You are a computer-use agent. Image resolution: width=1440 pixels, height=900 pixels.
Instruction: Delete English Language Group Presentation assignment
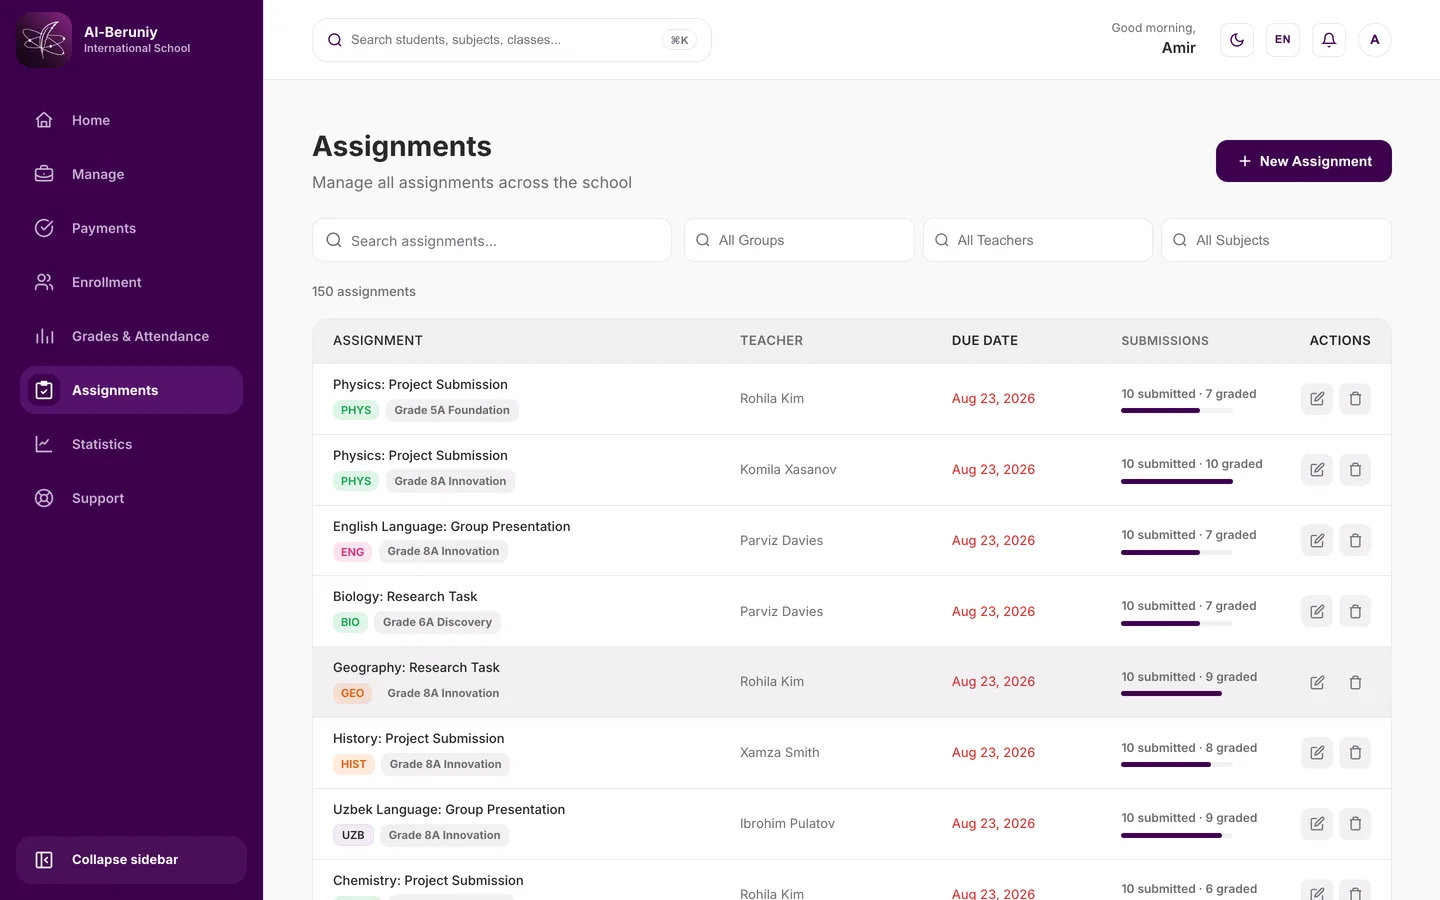[1355, 541]
